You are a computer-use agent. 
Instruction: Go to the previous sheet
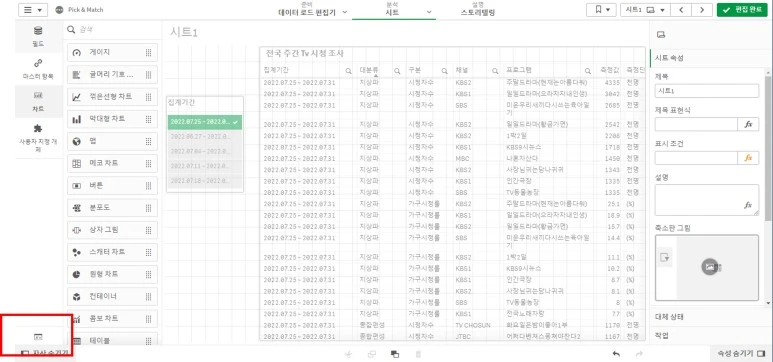tap(681, 10)
